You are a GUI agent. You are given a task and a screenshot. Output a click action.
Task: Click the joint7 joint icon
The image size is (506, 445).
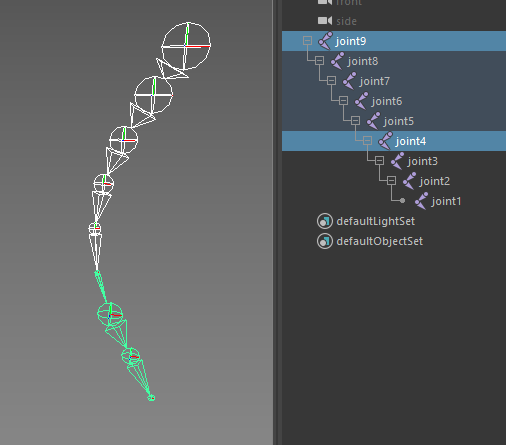(349, 81)
